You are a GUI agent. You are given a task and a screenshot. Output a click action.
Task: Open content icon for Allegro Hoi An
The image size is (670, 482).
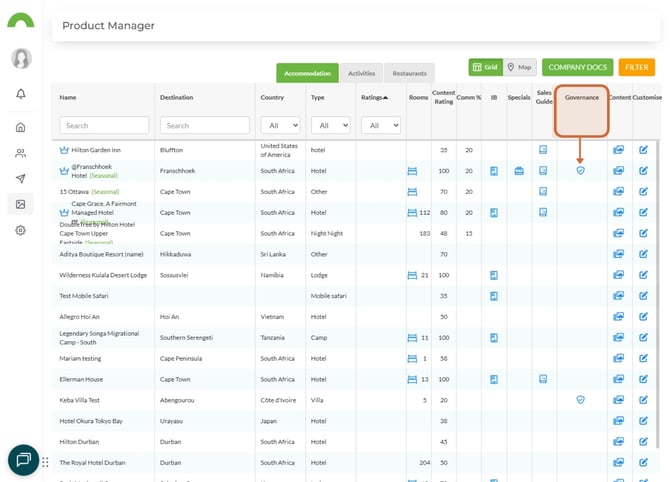[x=618, y=316]
